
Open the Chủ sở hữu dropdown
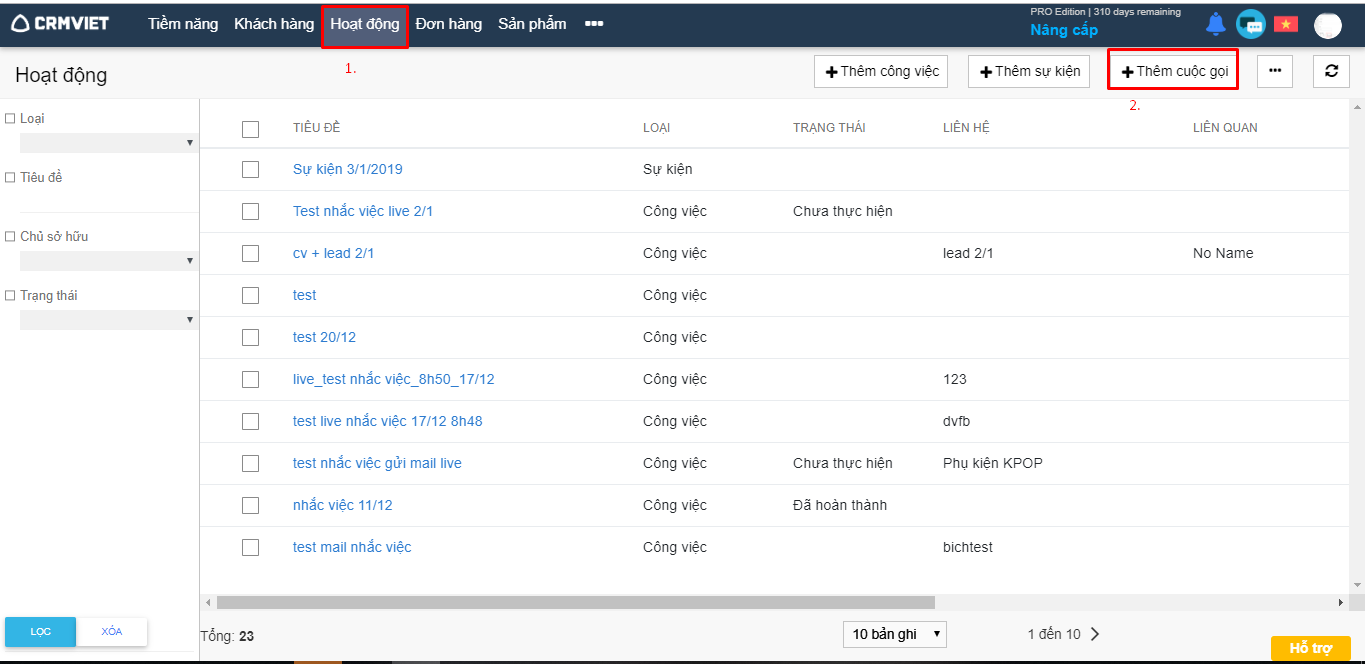point(108,261)
